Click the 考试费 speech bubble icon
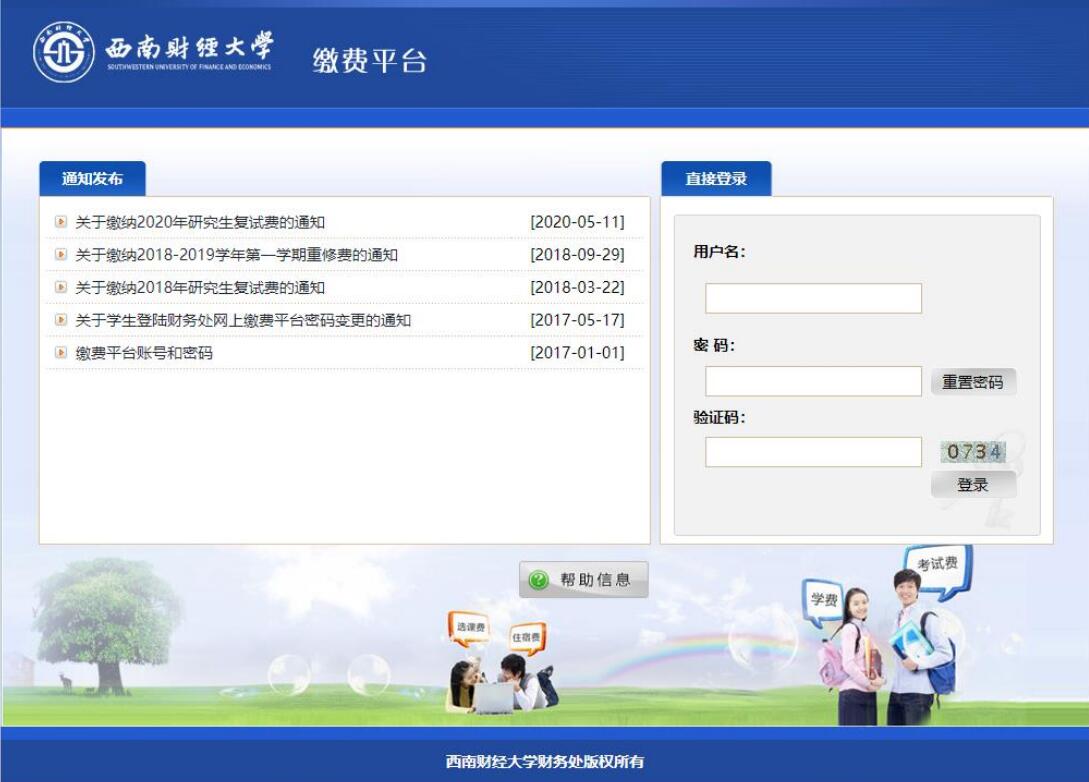 pyautogui.click(x=936, y=565)
